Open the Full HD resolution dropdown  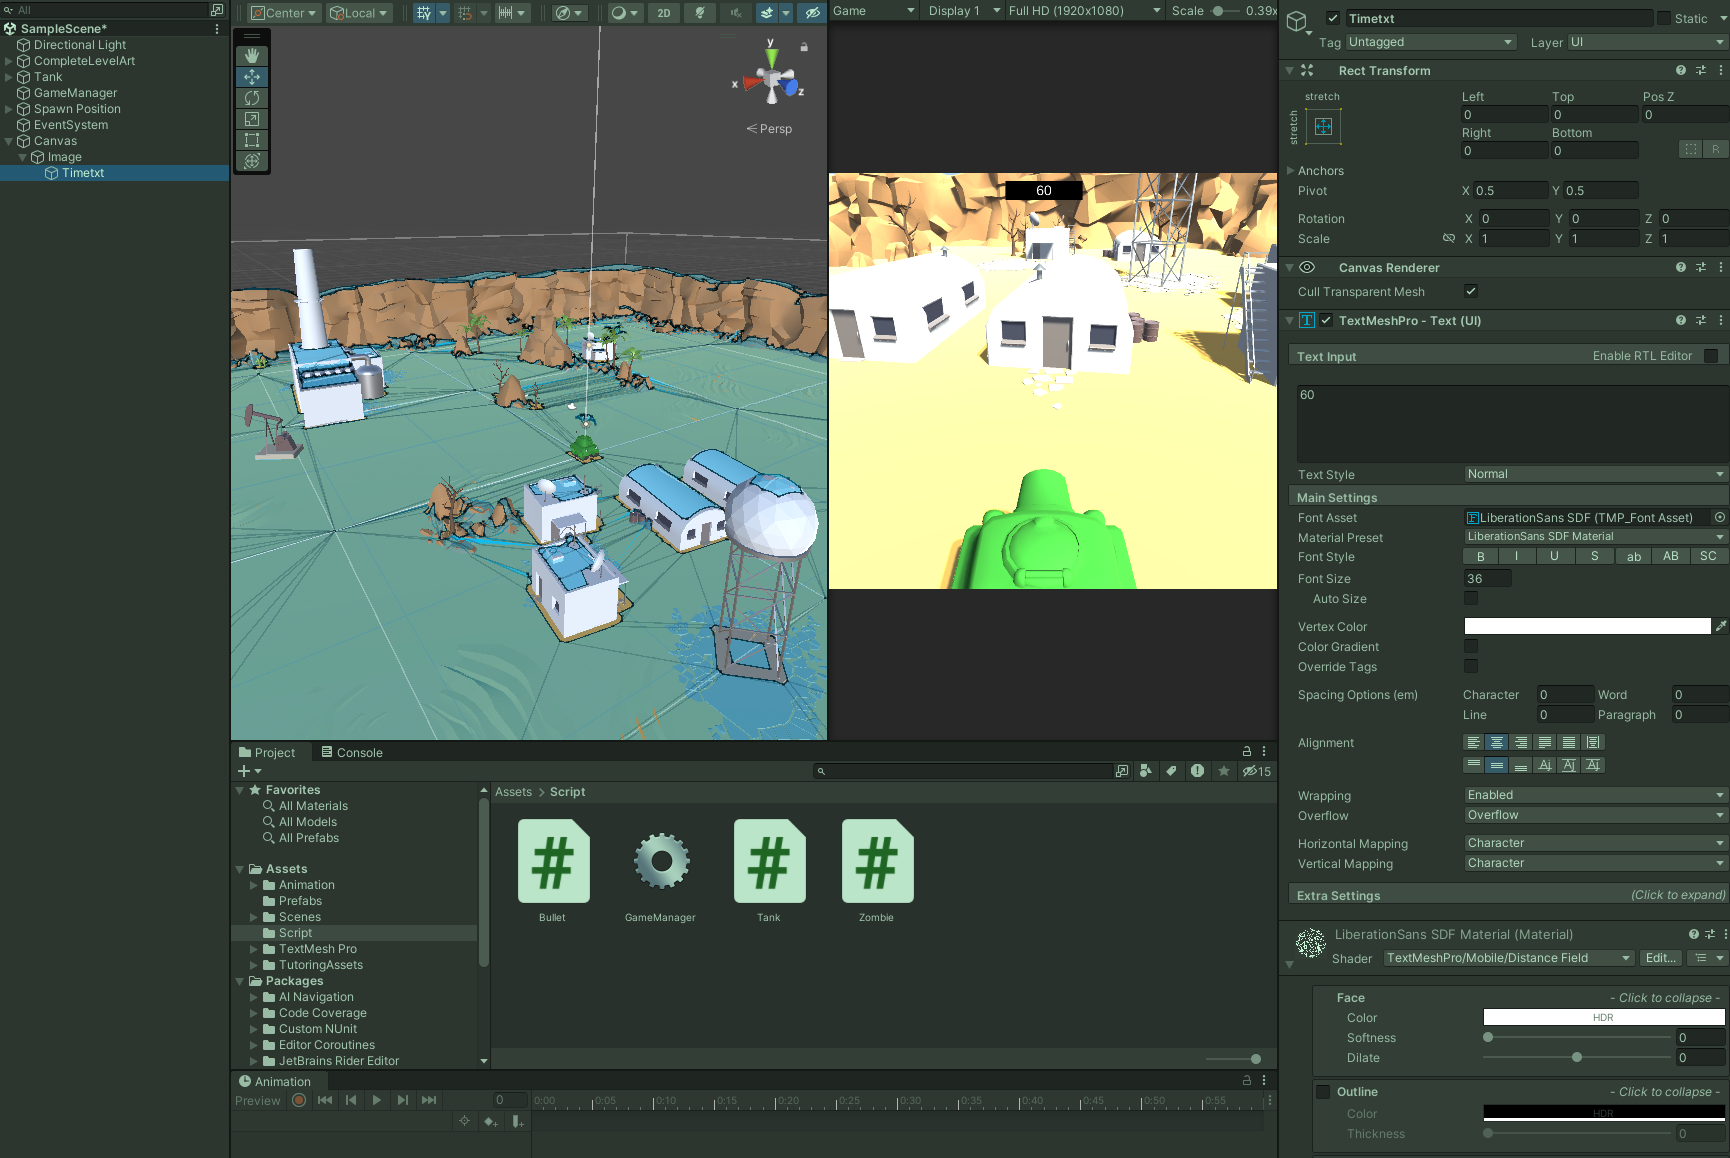point(1084,11)
